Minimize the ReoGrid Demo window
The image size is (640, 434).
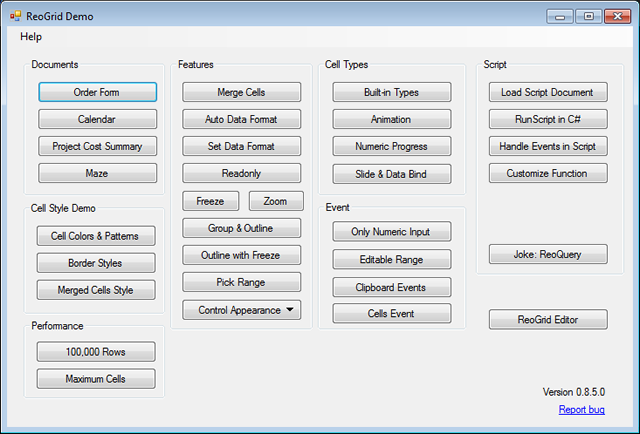[560, 16]
